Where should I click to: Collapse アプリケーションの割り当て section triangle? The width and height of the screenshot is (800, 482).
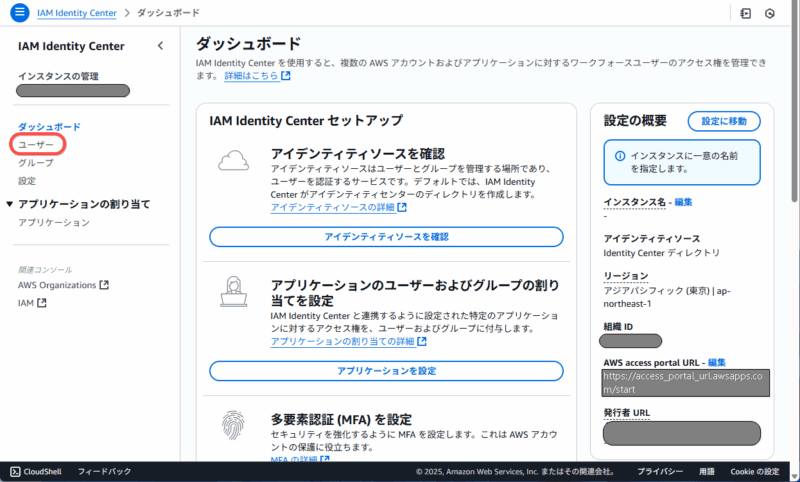coord(9,204)
